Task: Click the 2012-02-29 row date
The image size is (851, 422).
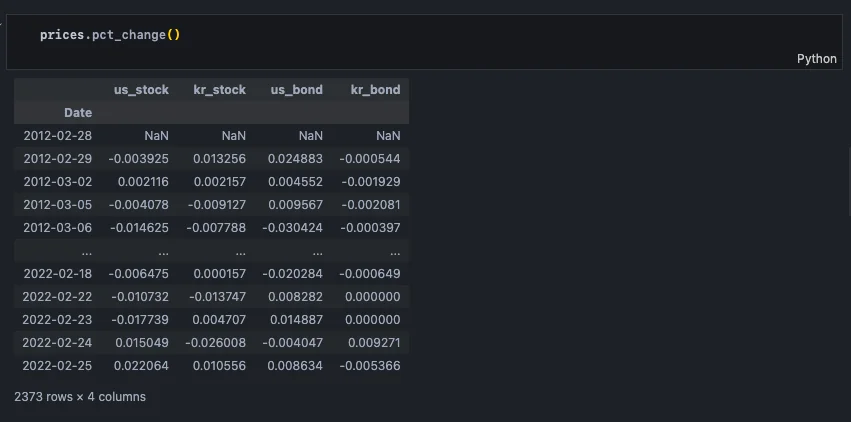Action: 57,159
